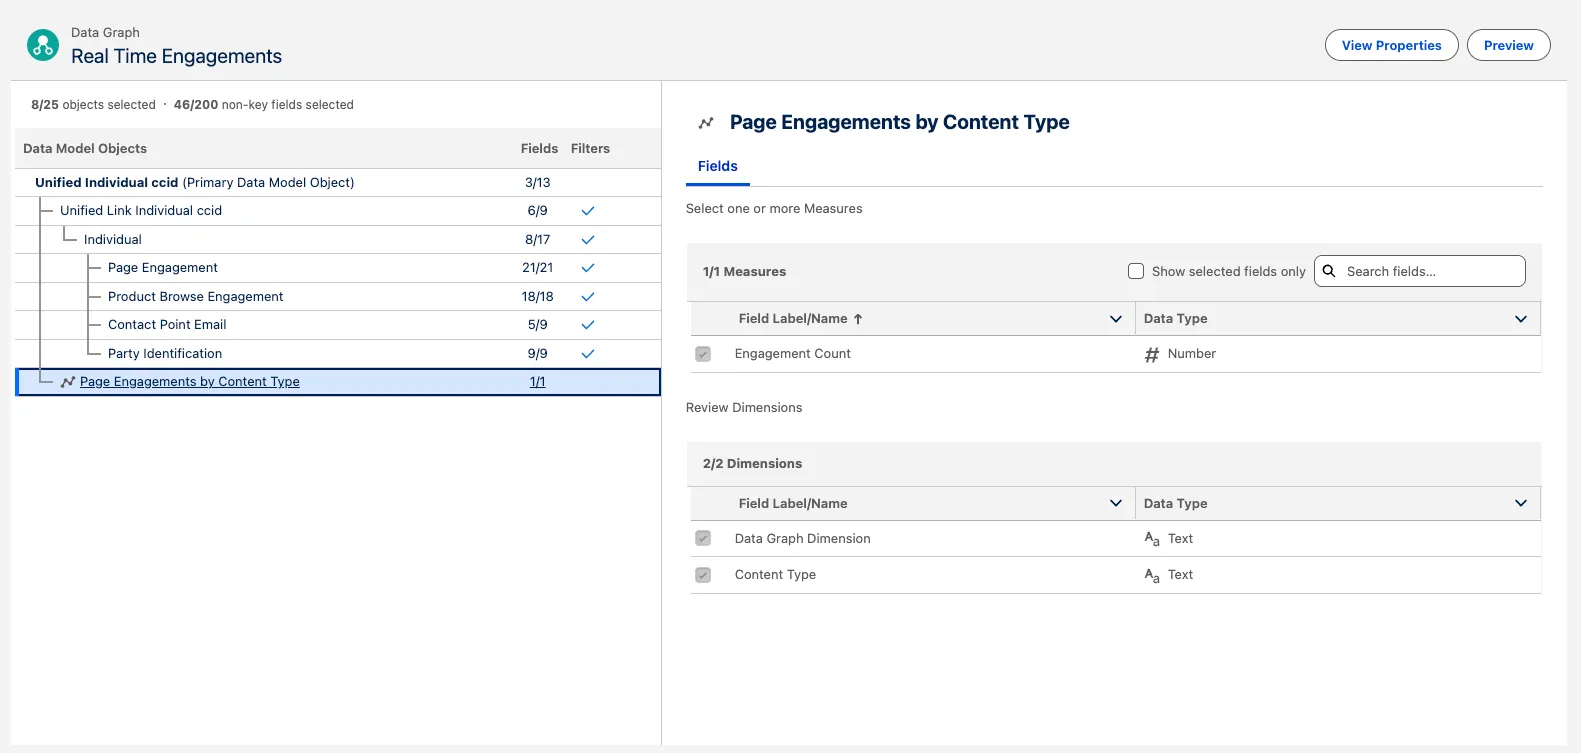Toggle the Engagement Count measure checkbox

coord(703,354)
